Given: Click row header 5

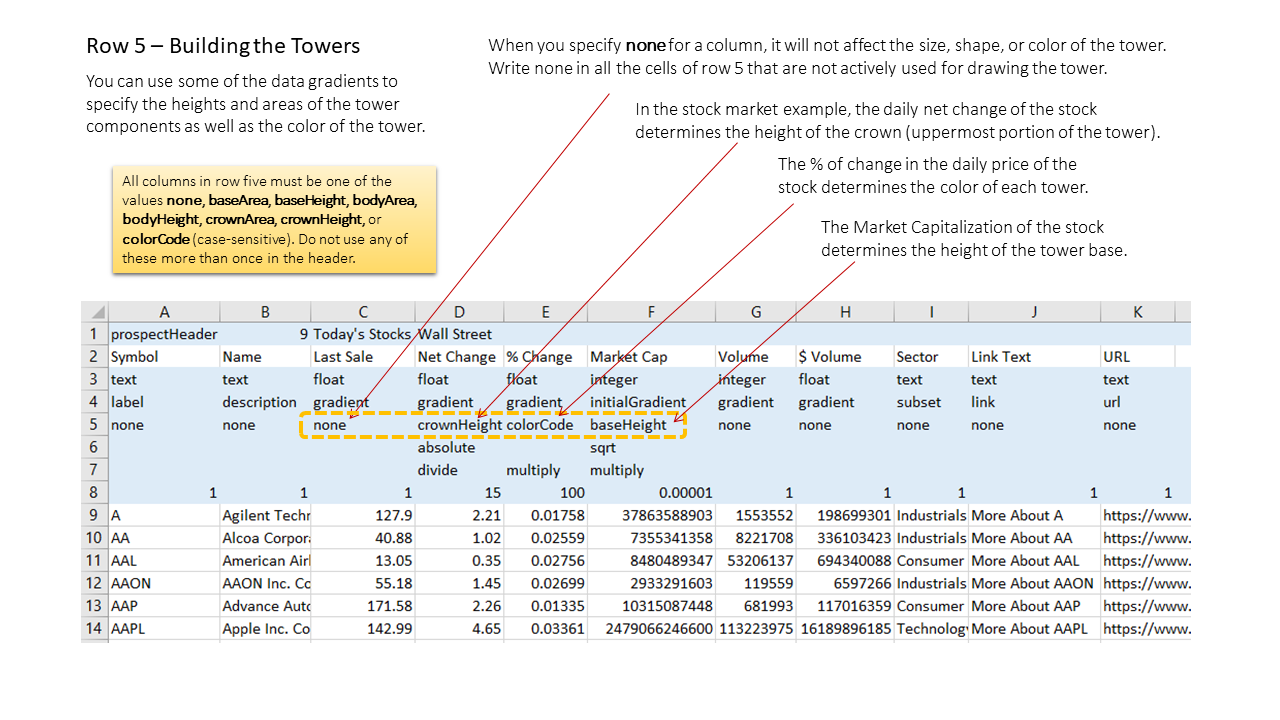Looking at the screenshot, I should [x=95, y=425].
